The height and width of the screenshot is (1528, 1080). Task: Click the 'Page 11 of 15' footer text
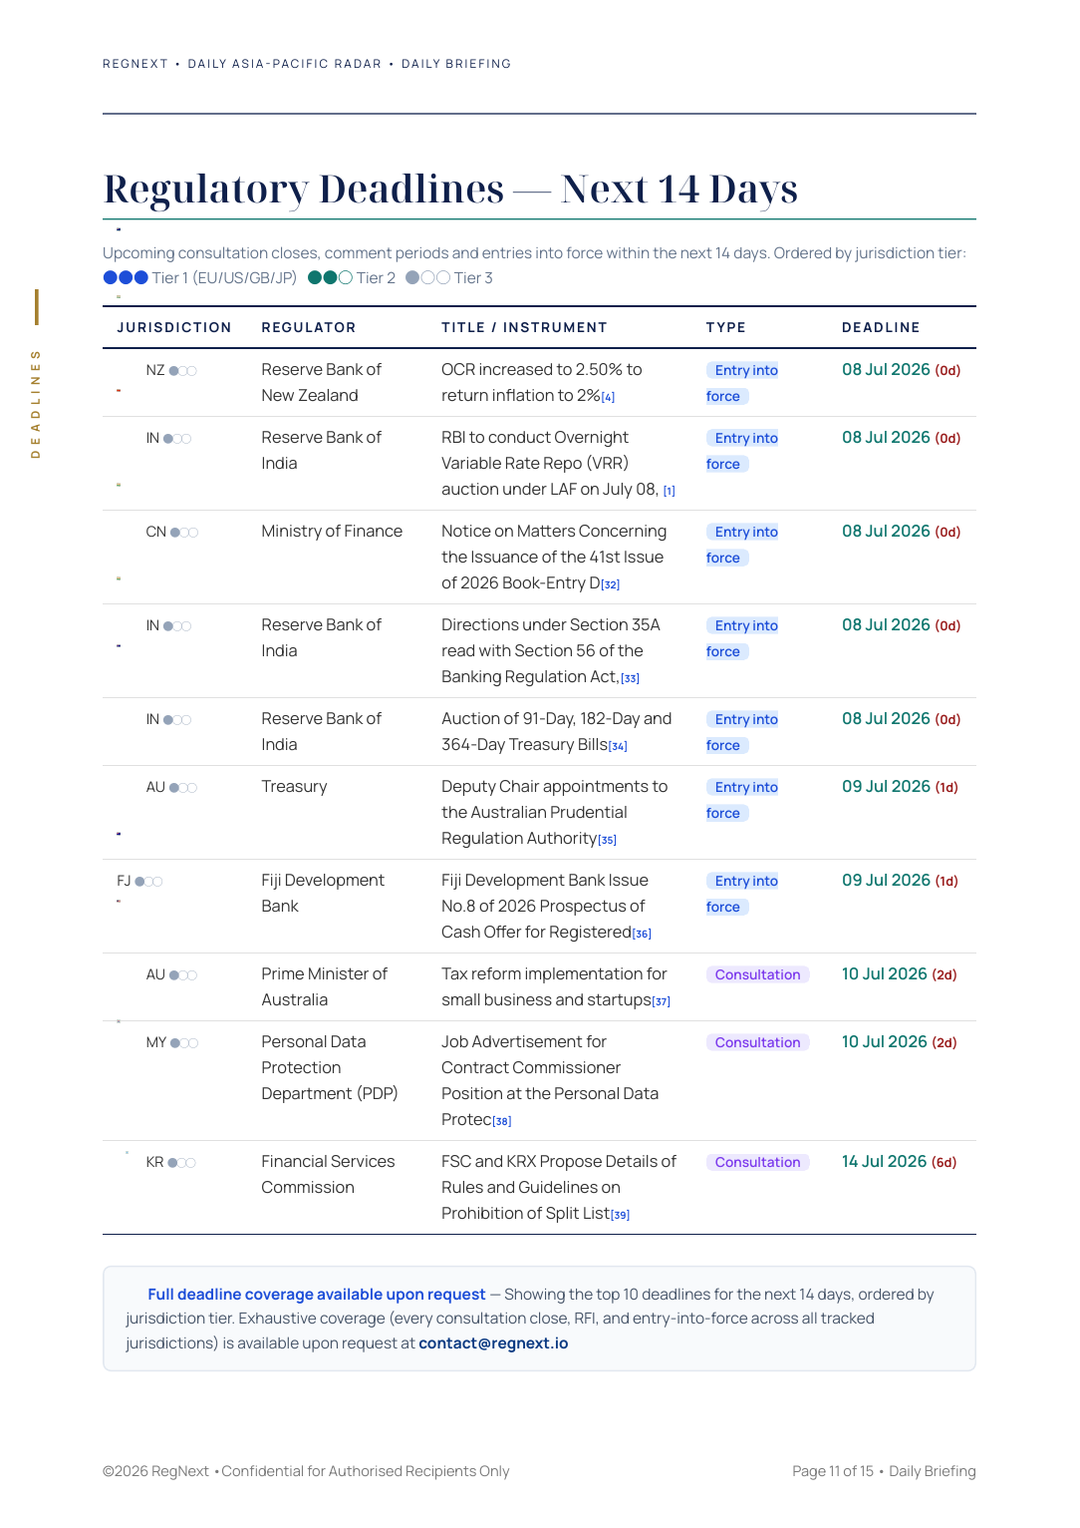[833, 1472]
